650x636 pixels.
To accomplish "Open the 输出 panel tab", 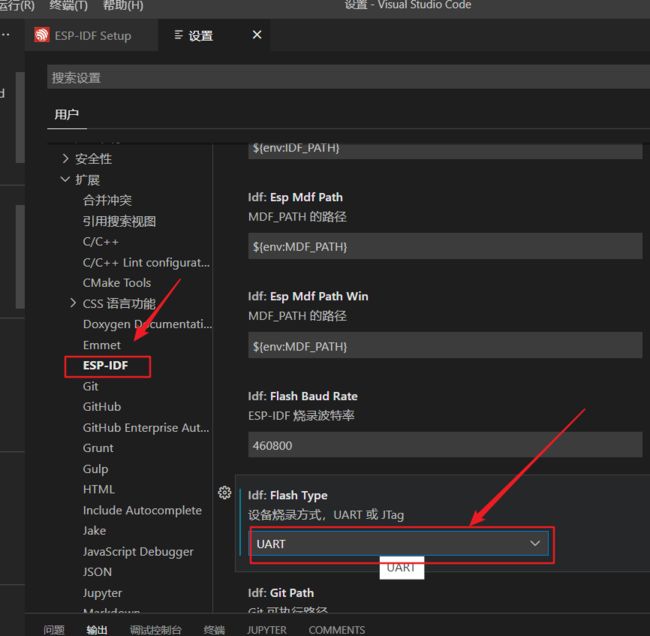I will pos(97,630).
